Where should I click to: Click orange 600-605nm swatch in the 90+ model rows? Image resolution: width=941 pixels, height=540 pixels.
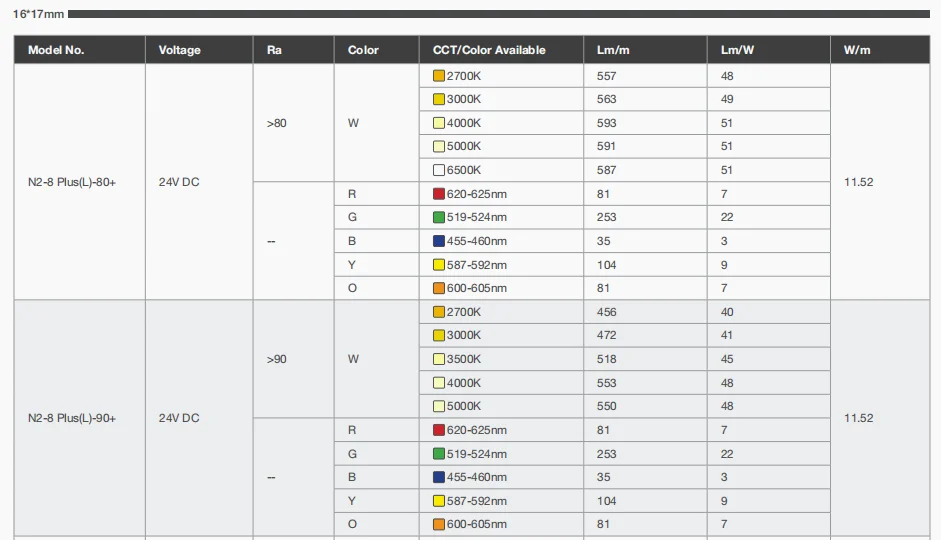[x=439, y=524]
